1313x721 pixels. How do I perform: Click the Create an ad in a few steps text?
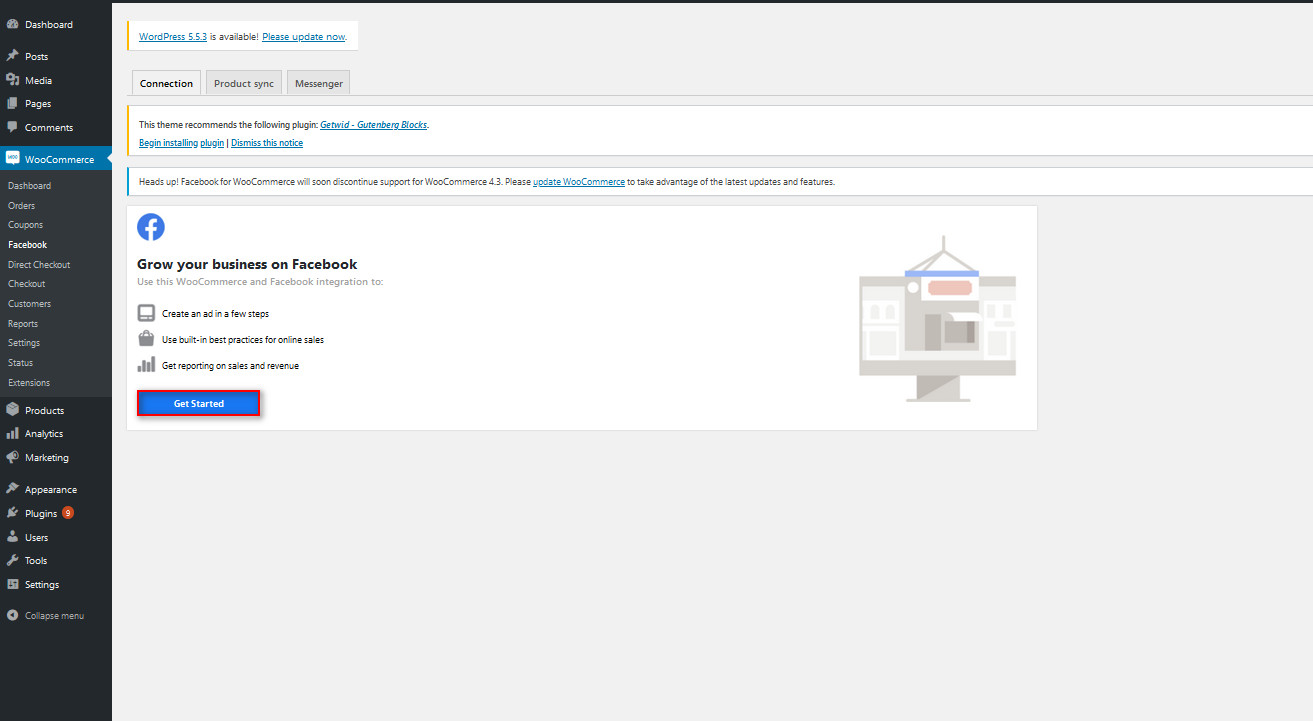(x=215, y=314)
